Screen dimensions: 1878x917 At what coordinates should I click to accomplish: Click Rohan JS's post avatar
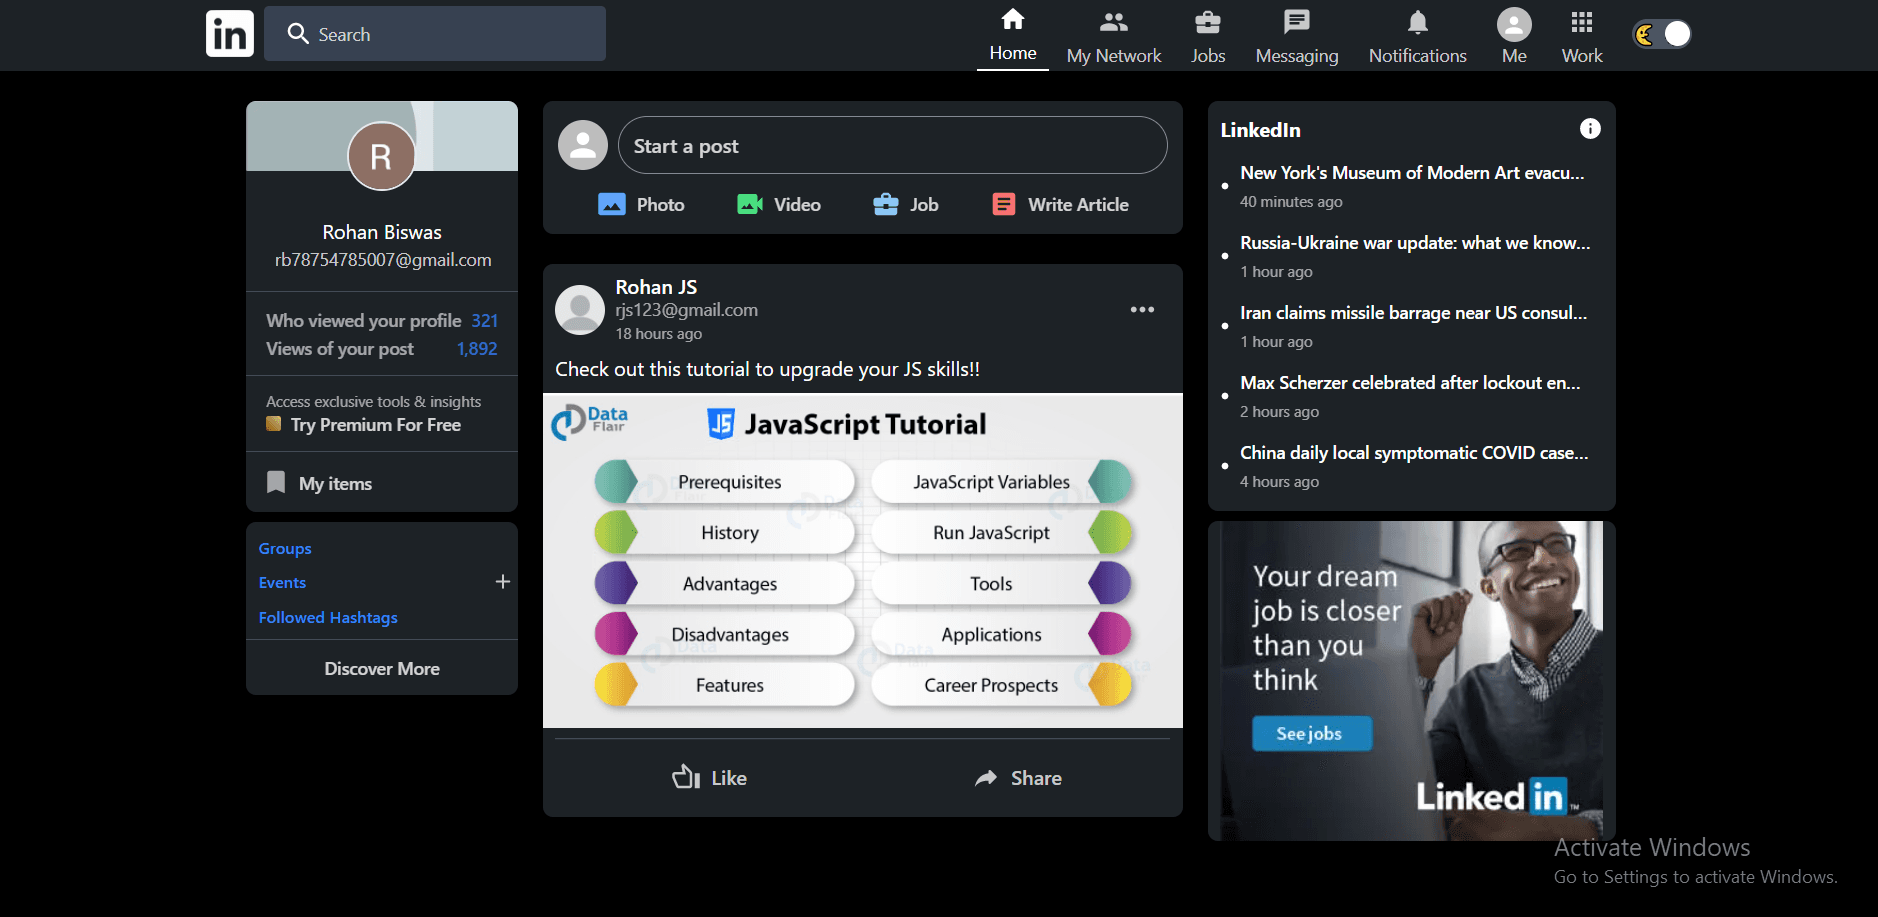click(x=580, y=310)
